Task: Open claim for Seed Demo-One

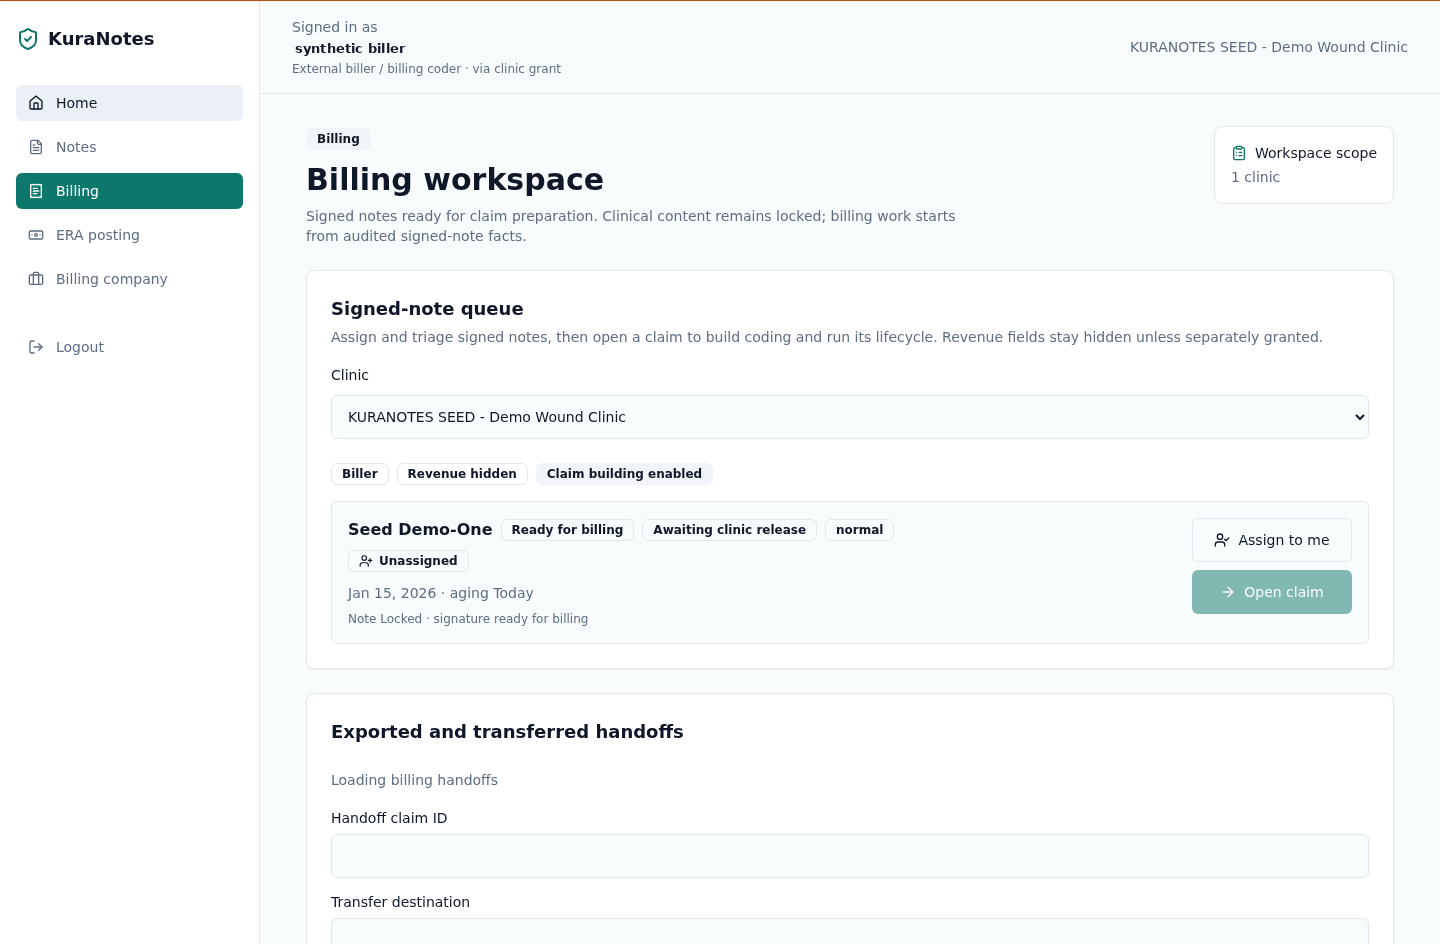Action: [x=1272, y=592]
